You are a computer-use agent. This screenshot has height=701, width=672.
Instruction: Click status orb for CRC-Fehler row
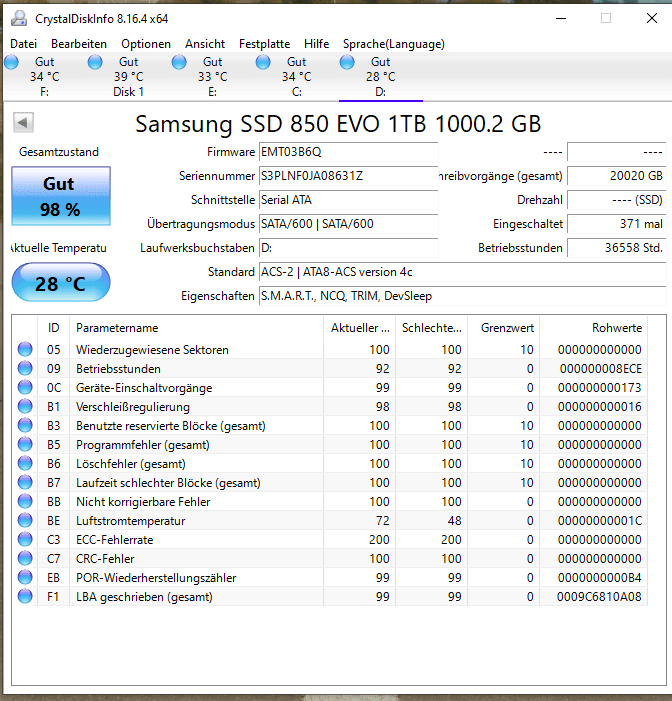click(25, 558)
